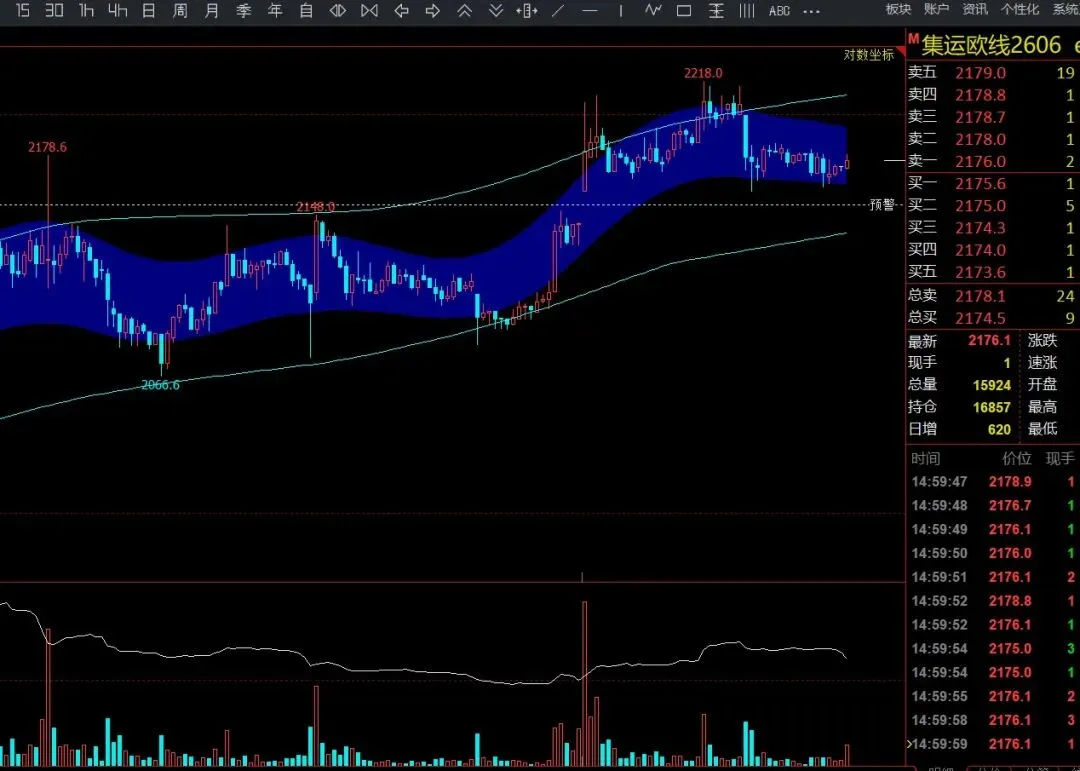Click the right arrow navigation icon

tap(433, 11)
